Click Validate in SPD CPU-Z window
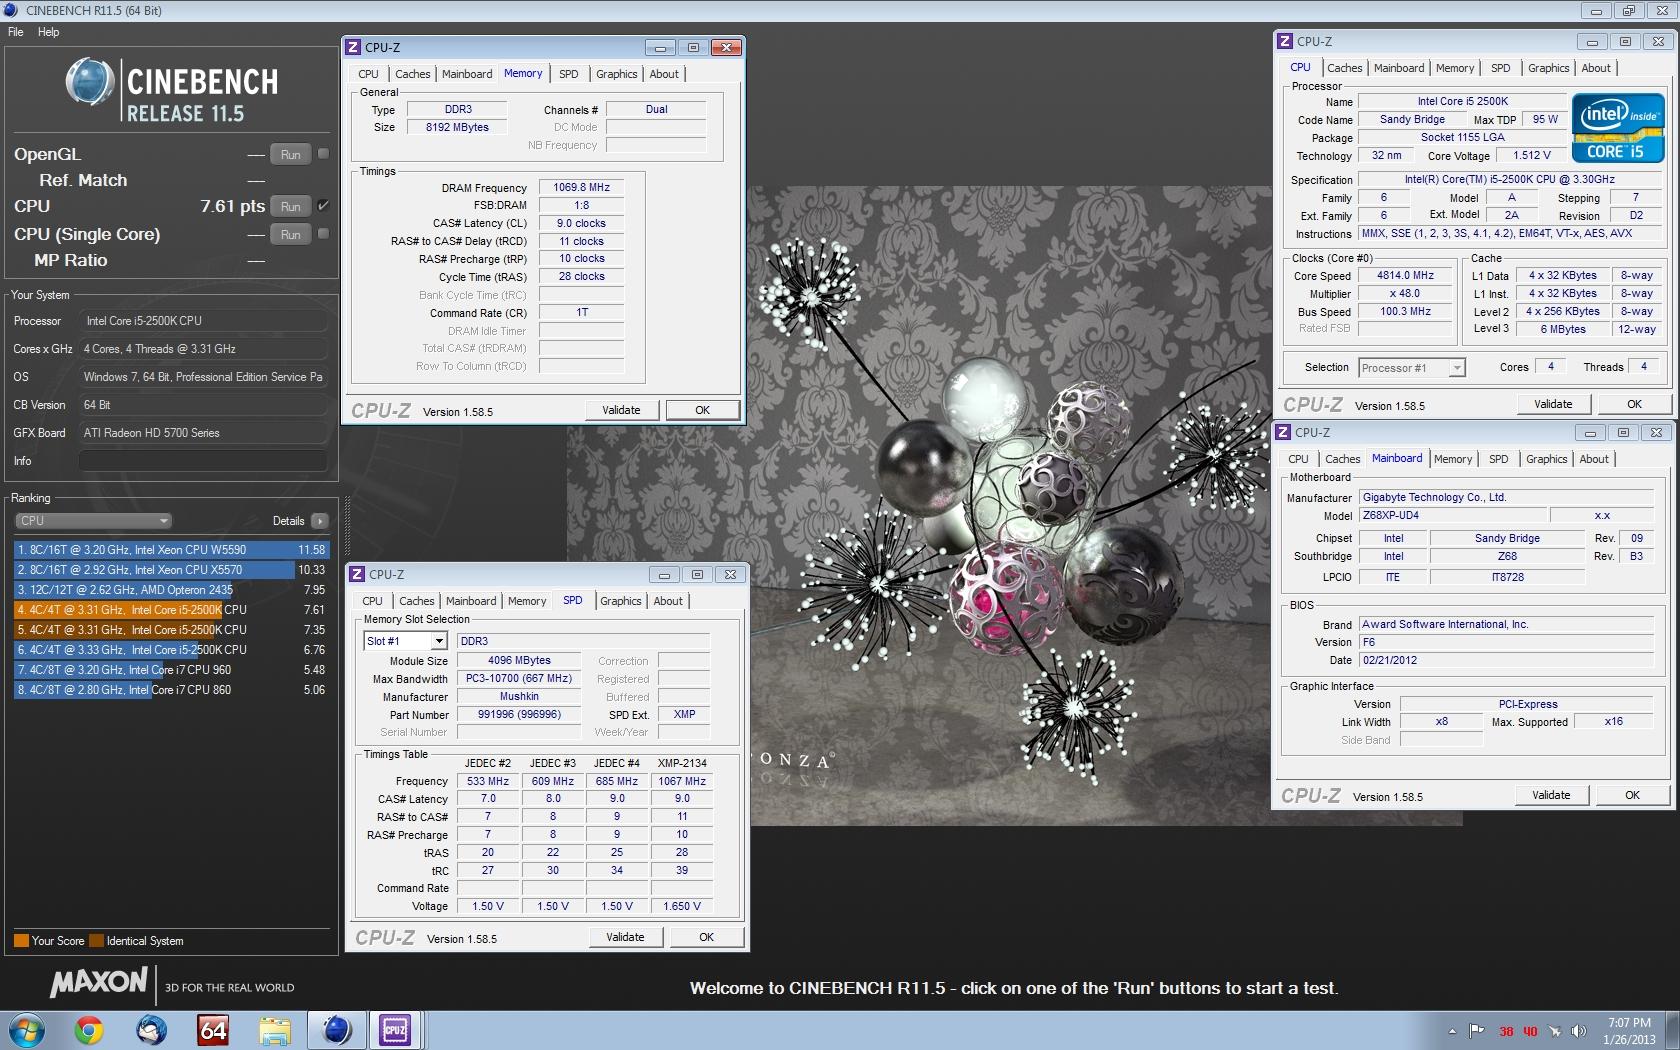 pyautogui.click(x=625, y=937)
